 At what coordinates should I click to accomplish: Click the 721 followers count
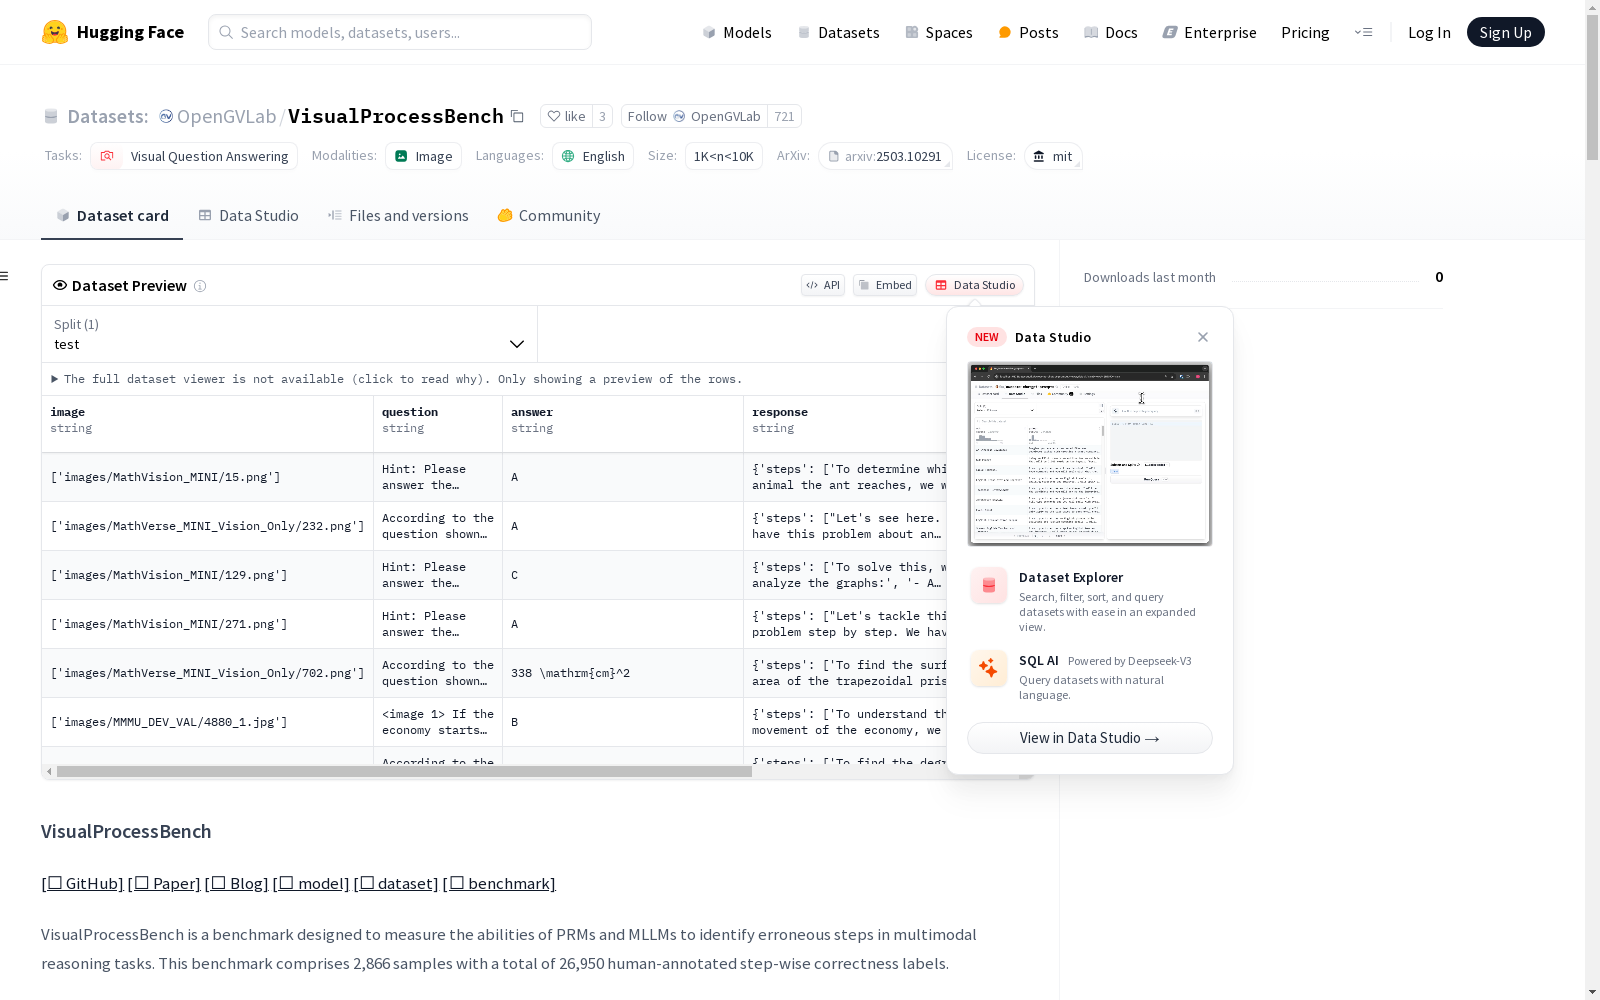[784, 116]
